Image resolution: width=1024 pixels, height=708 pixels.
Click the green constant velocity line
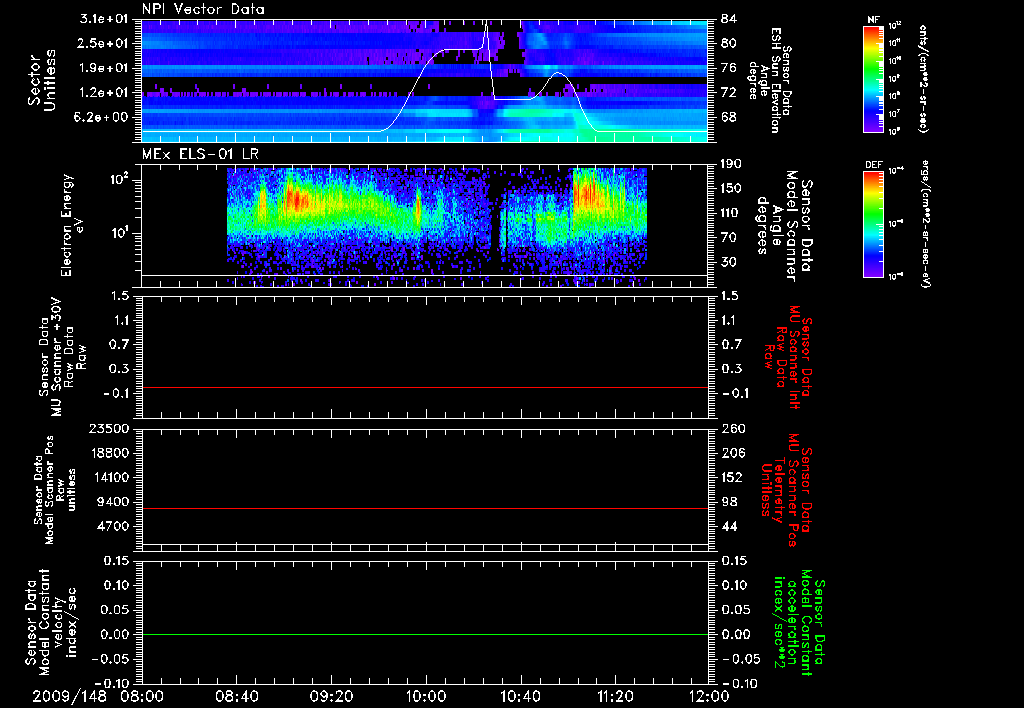(x=425, y=634)
